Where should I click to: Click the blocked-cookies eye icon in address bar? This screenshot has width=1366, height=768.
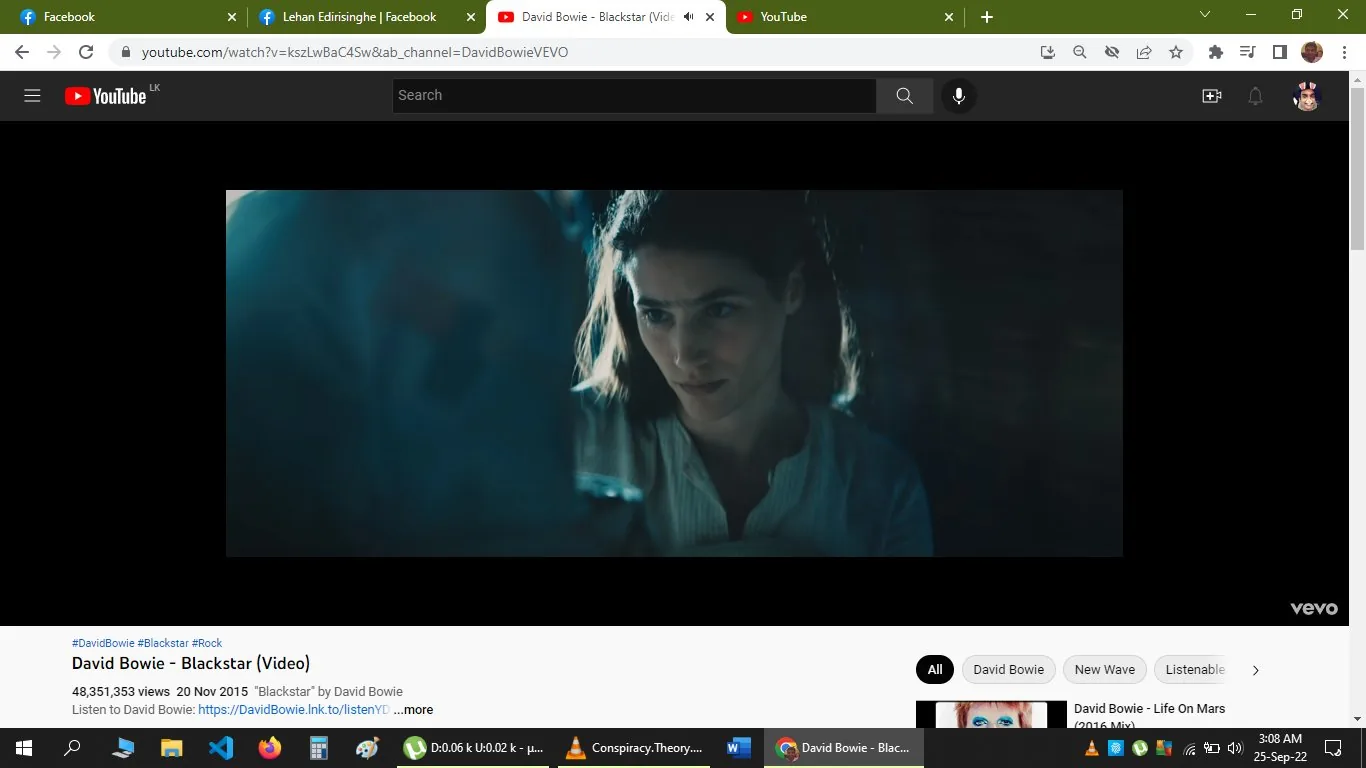(x=1112, y=52)
